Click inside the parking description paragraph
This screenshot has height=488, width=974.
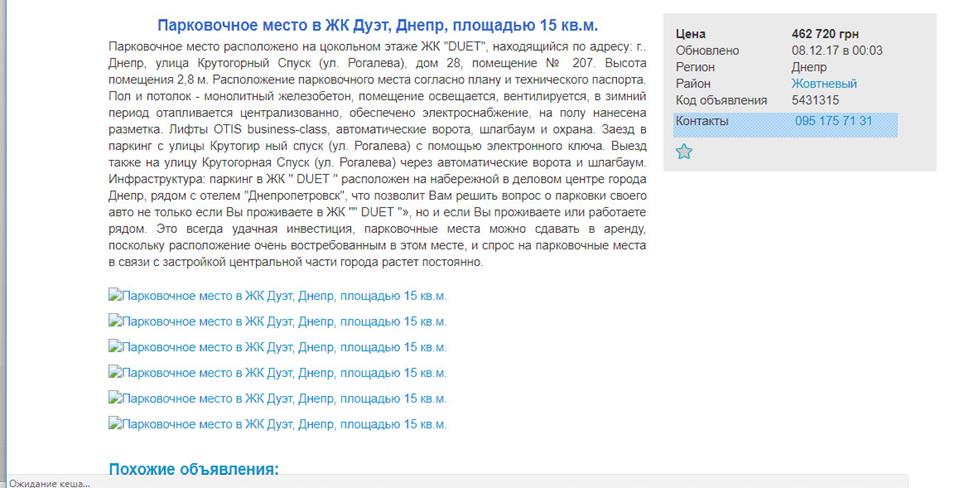pyautogui.click(x=377, y=155)
